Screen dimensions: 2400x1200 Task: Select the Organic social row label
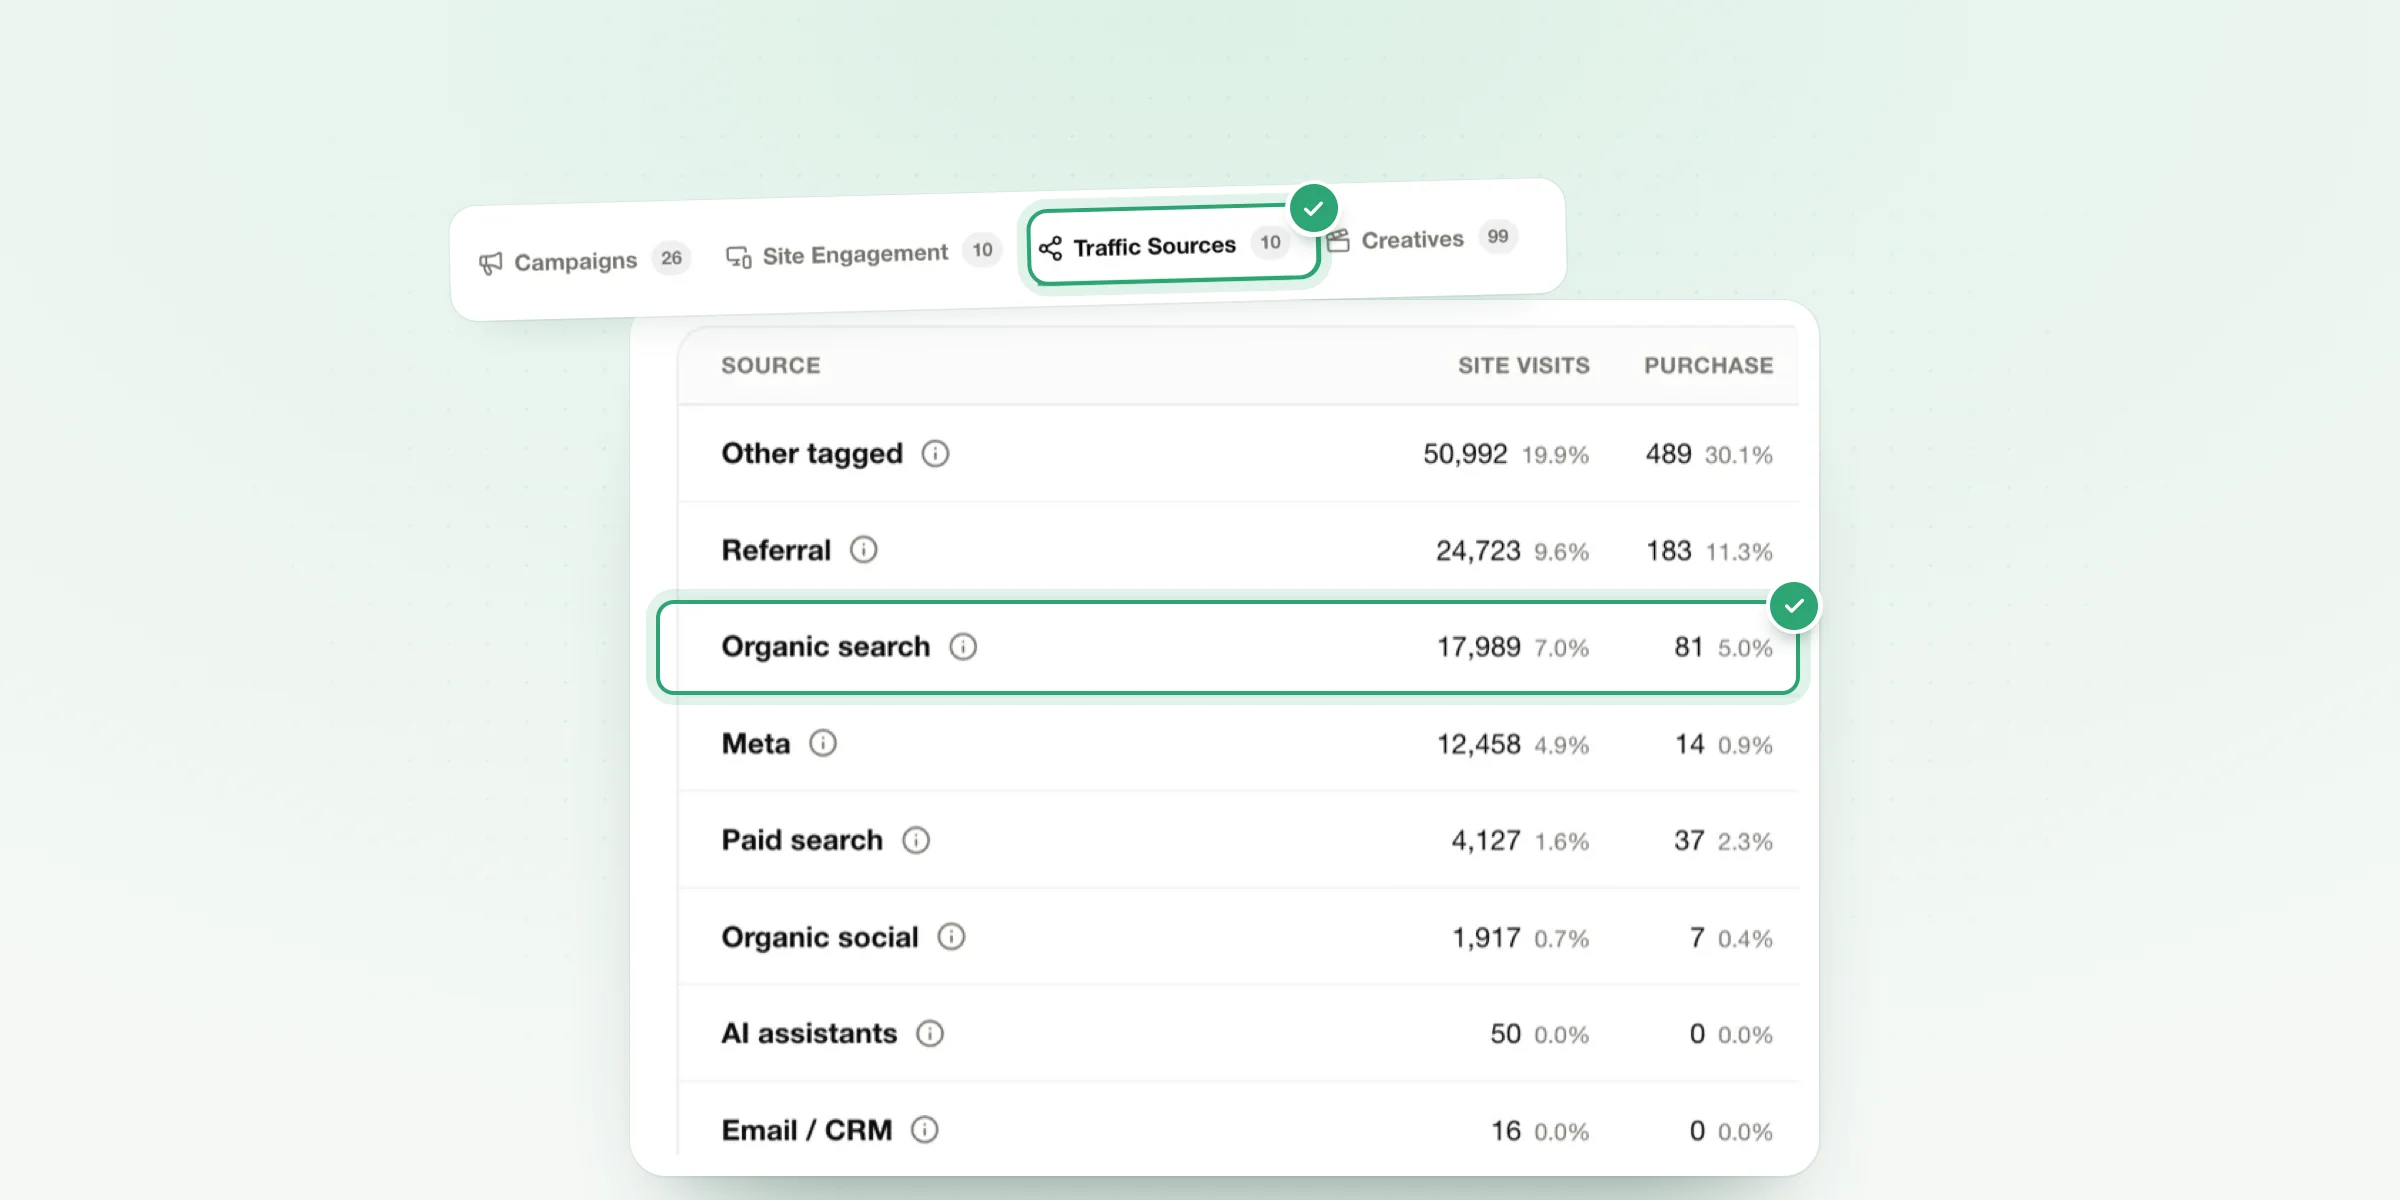click(820, 937)
